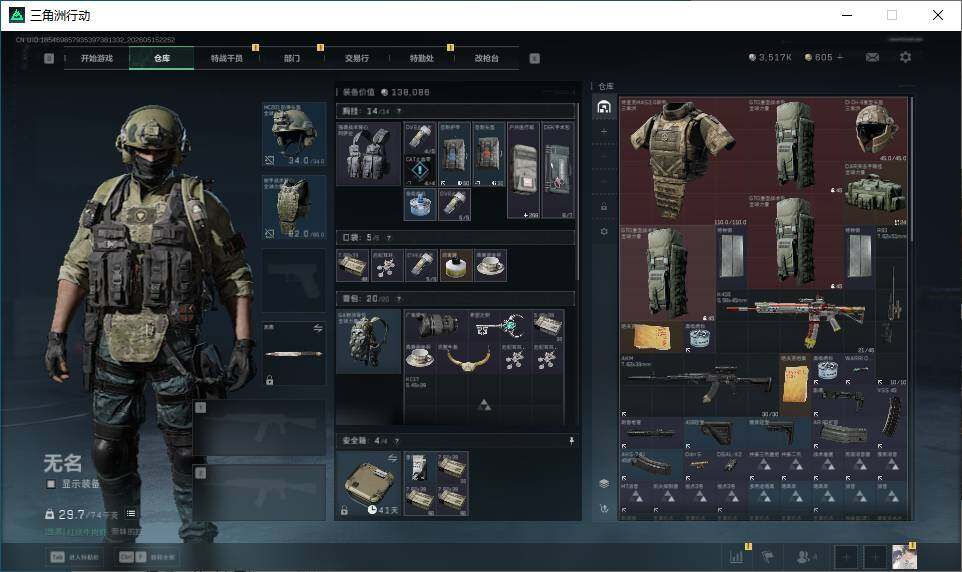The image size is (962, 572).
Task: Click the question mark beside 背包 20/20
Action: click(x=399, y=299)
